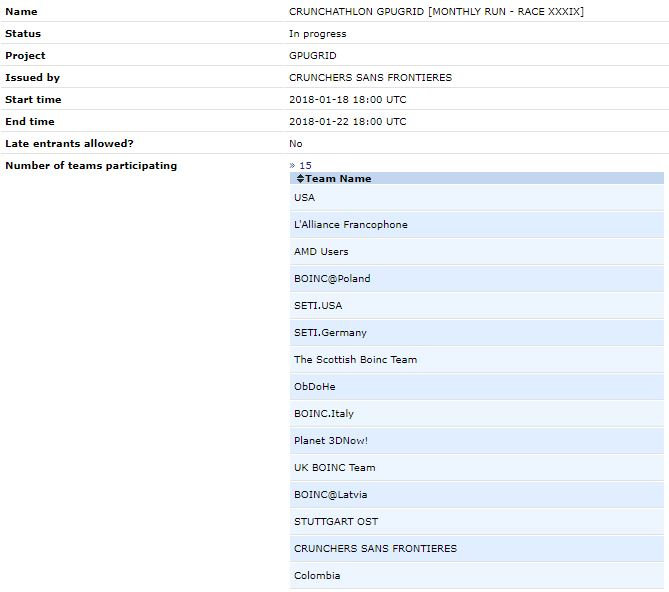This screenshot has height=592, width=669.
Task: Click the Name label
Action: click(21, 12)
